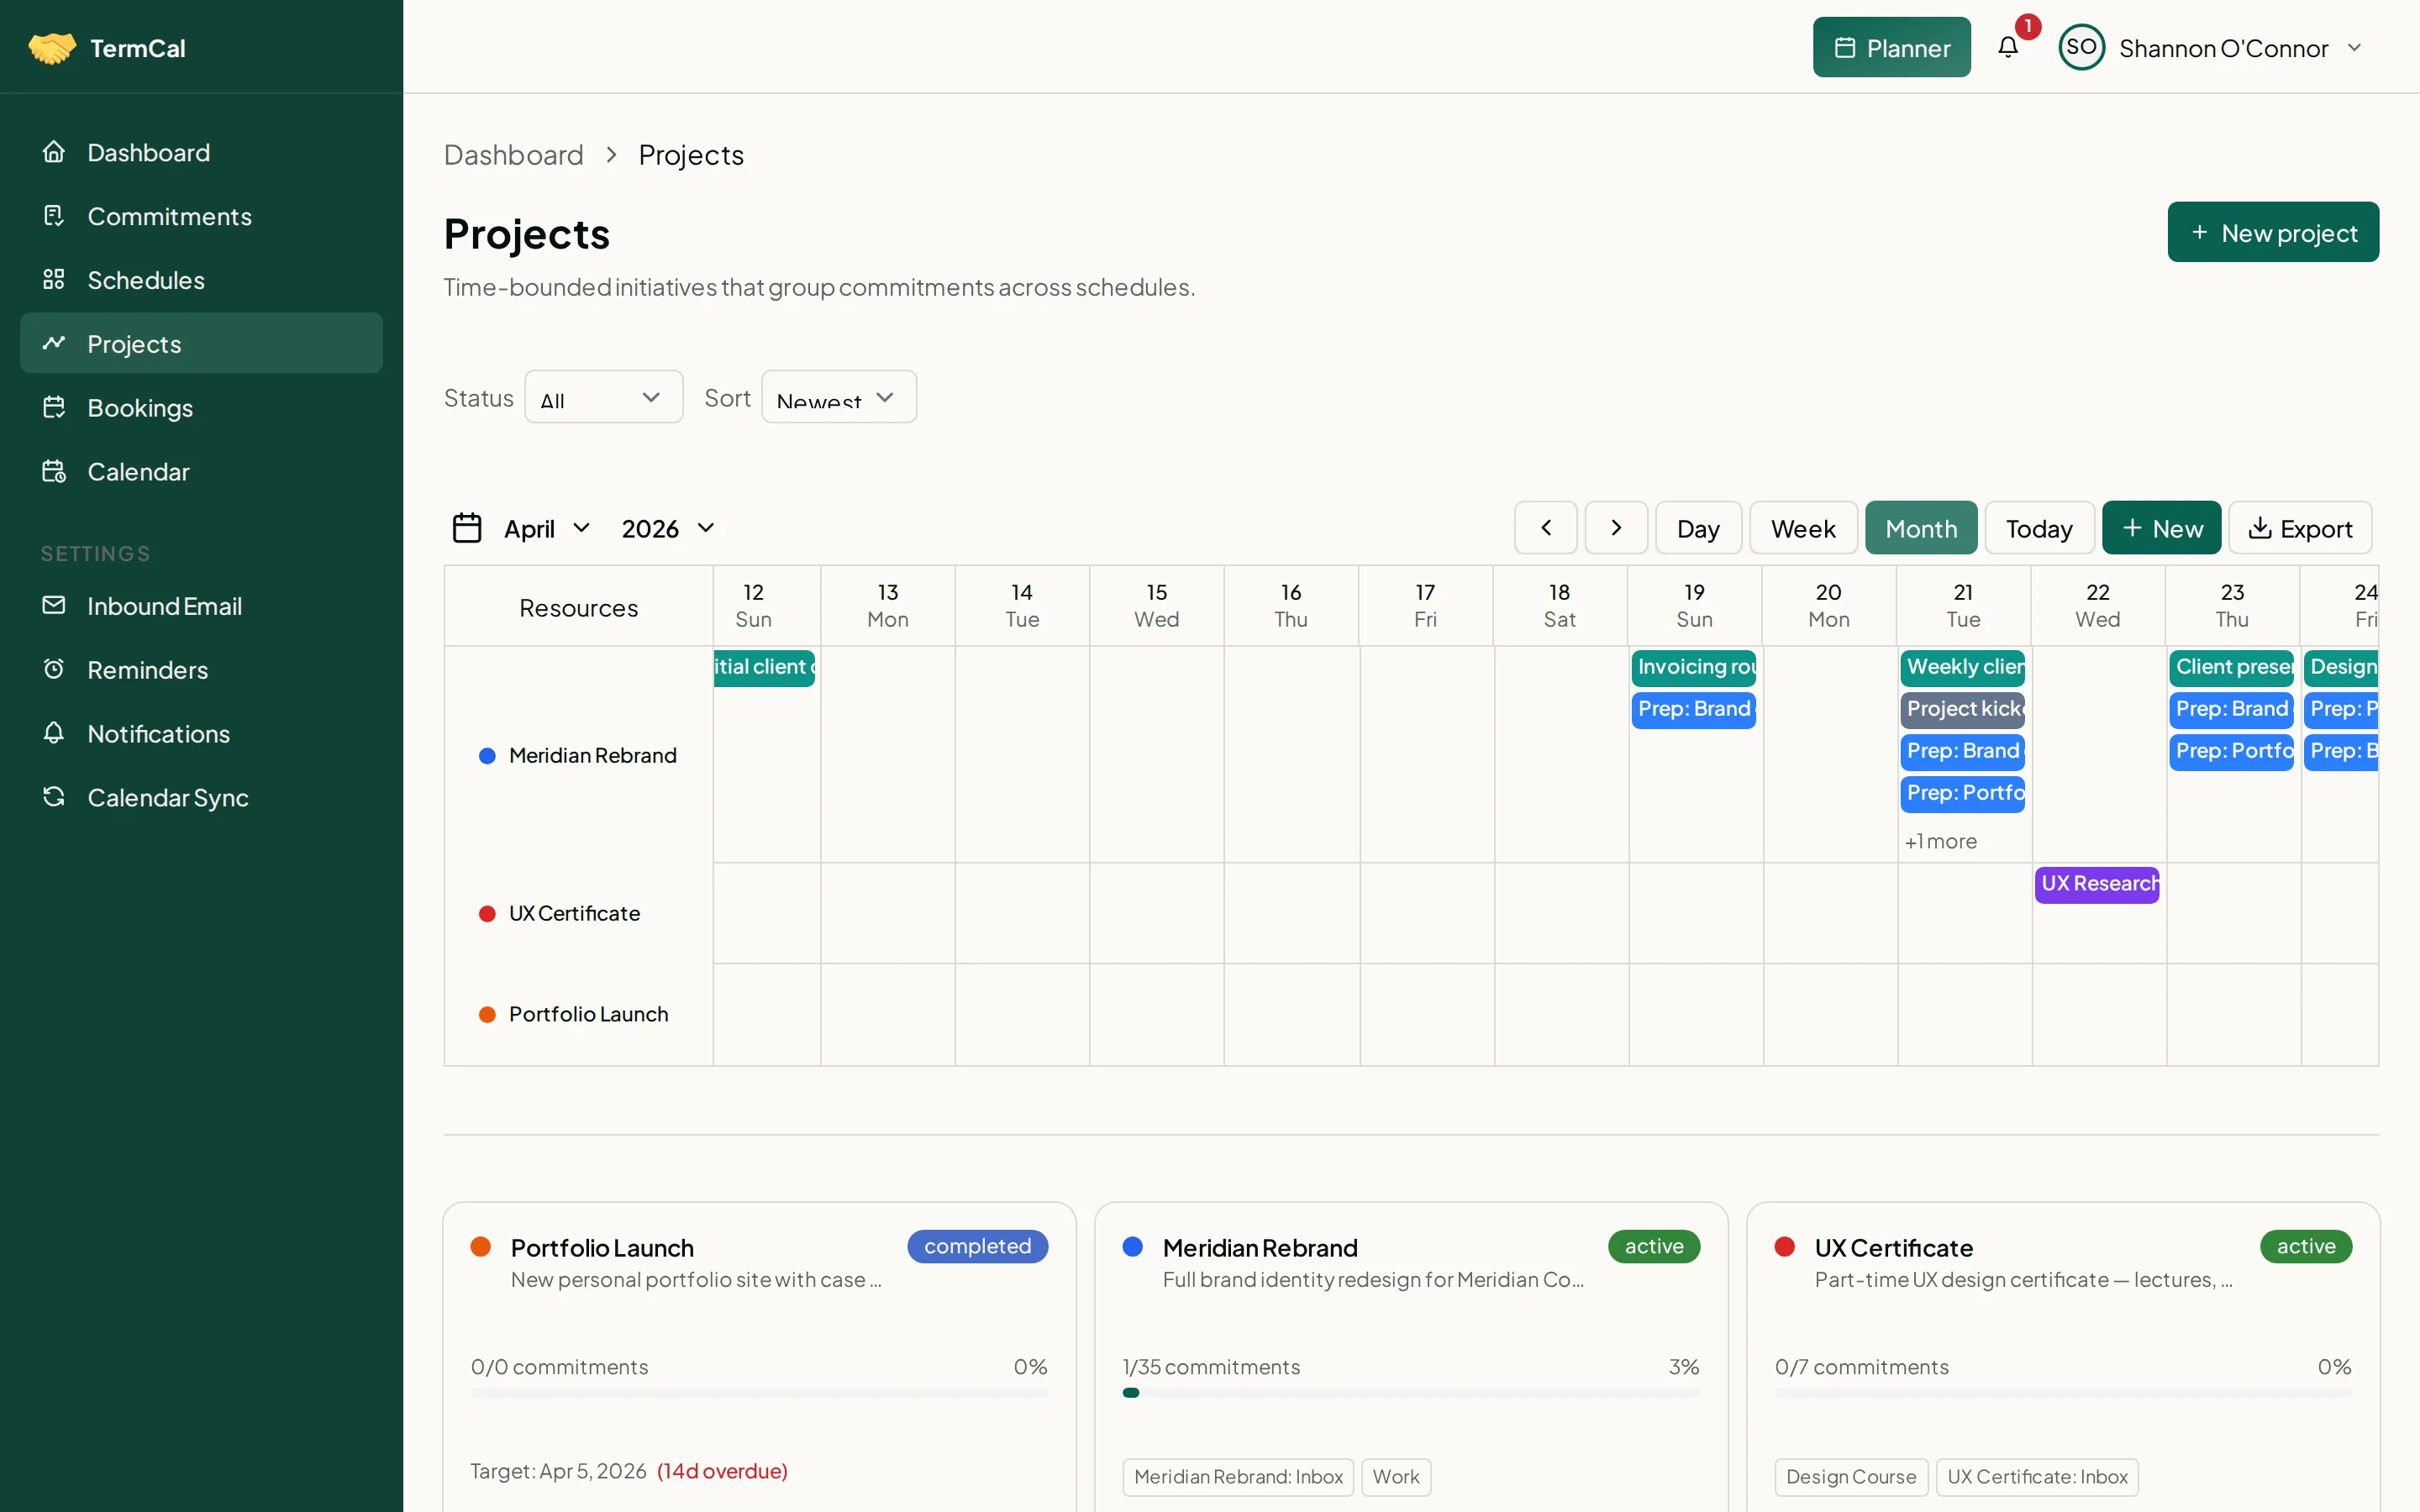Screen dimensions: 2420x1512
Task: Open Prep: Portfo event on Thu 23
Action: tap(2232, 751)
